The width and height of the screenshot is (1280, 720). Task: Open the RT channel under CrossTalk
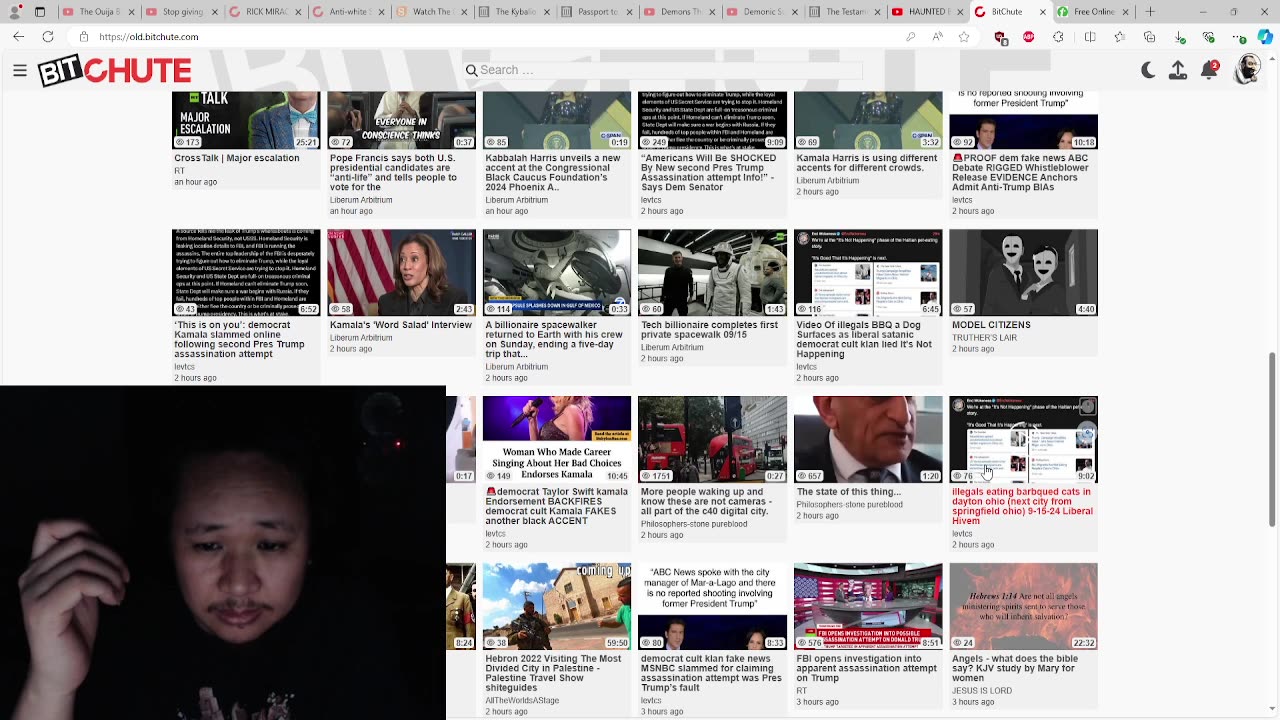pos(180,171)
